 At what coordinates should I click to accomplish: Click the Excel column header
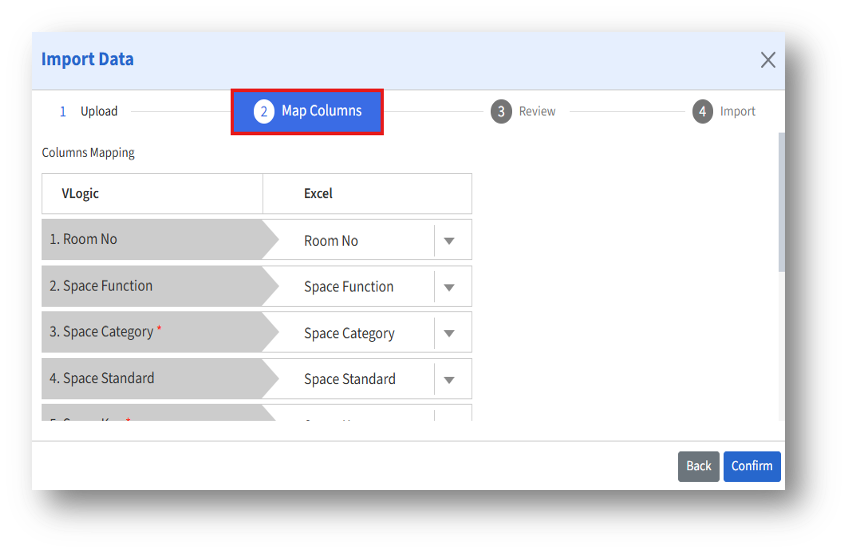point(318,194)
